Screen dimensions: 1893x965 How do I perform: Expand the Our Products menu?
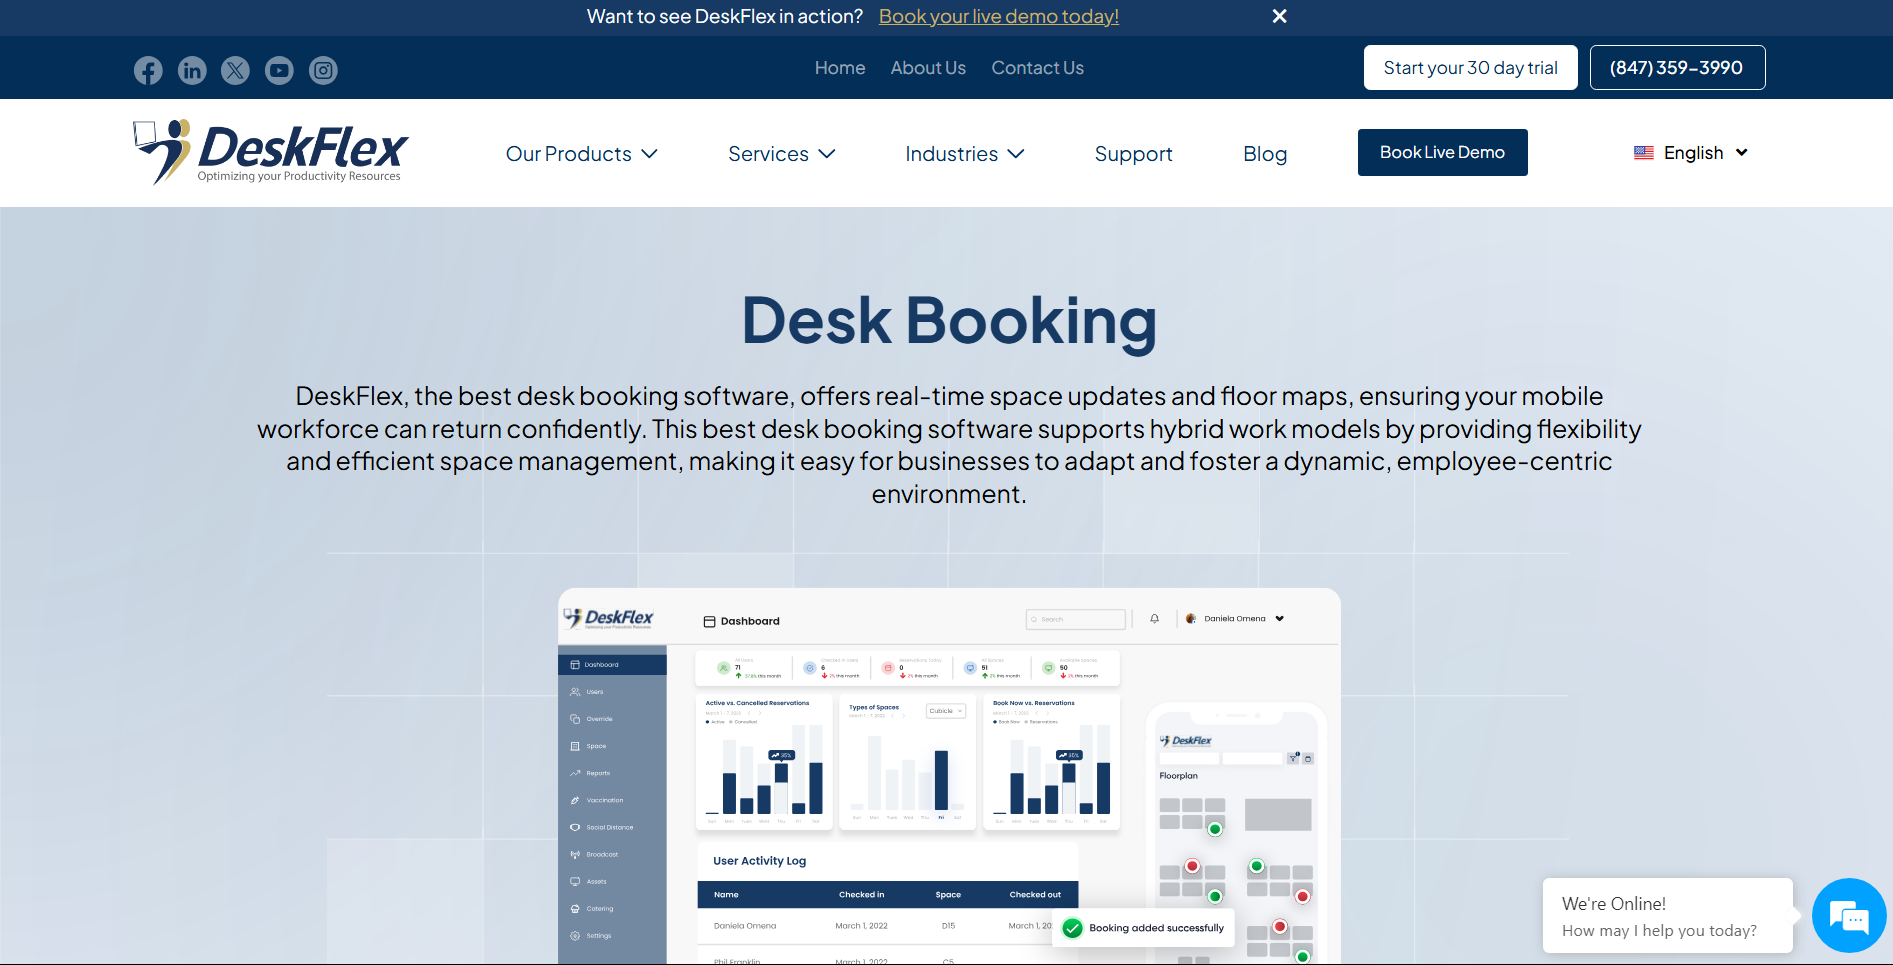point(582,153)
